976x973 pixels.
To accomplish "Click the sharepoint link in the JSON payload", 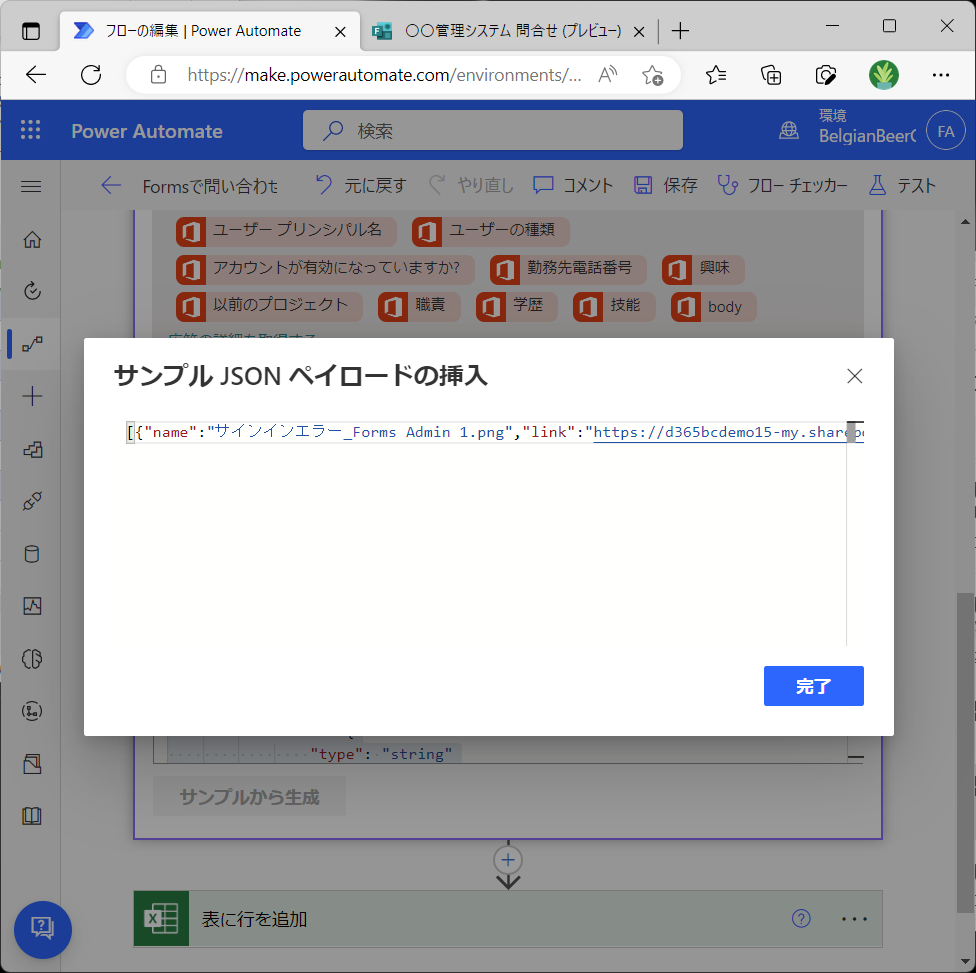I will pyautogui.click(x=728, y=432).
